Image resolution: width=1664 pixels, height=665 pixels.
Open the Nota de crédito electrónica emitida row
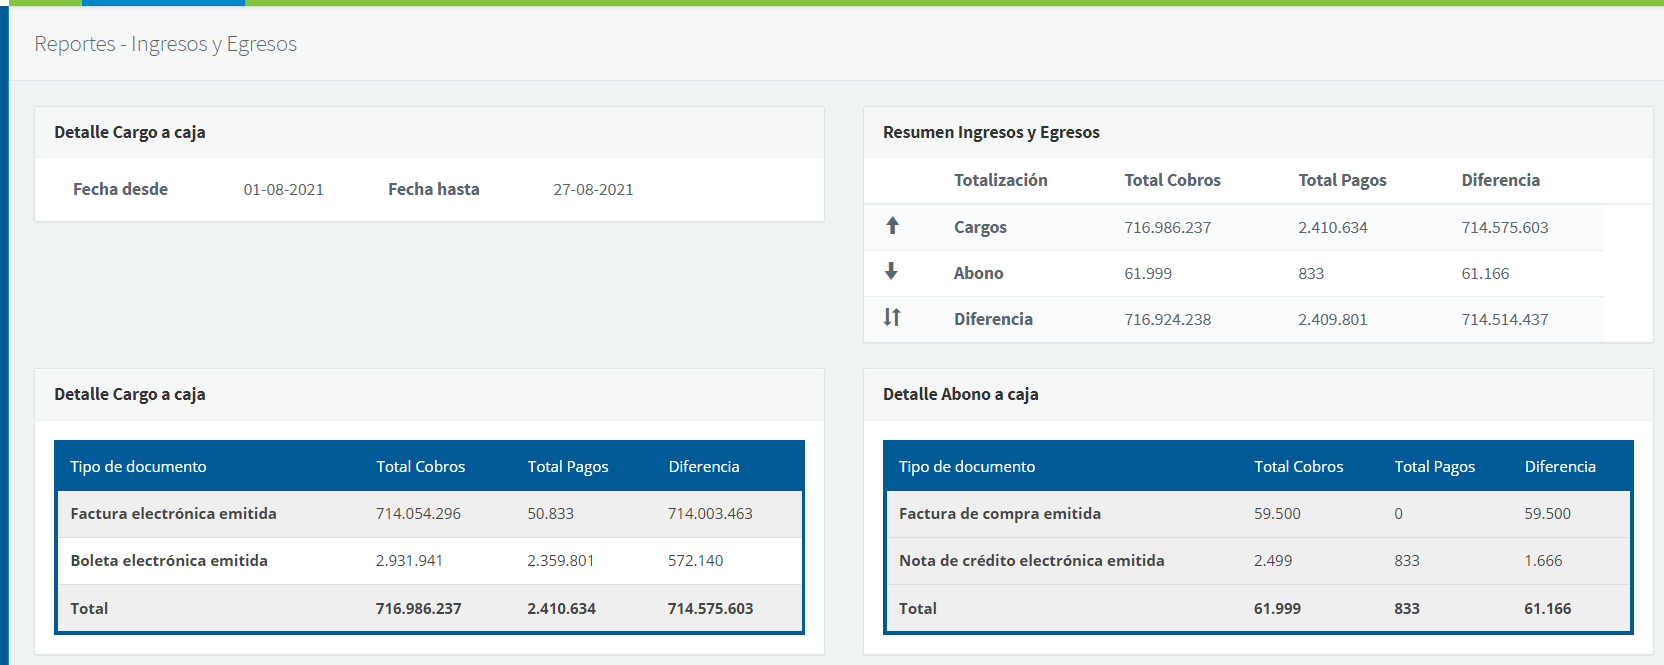click(1031, 561)
